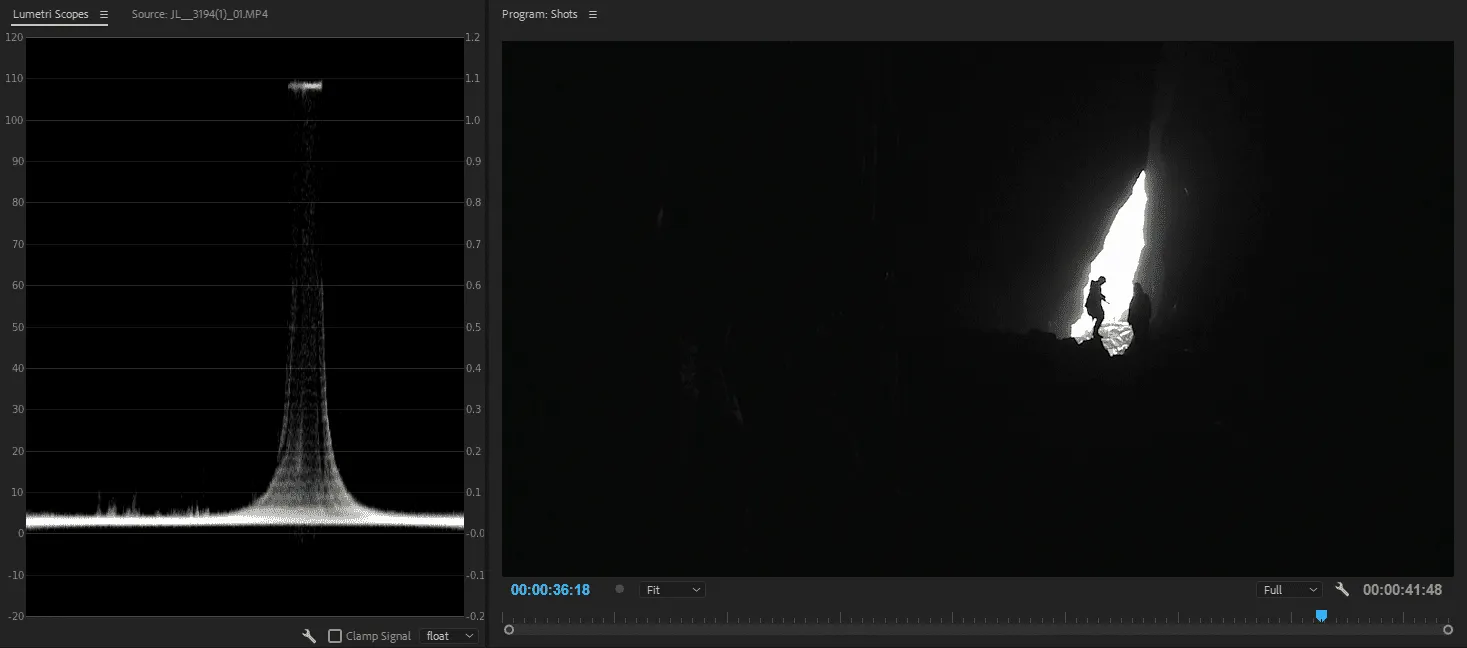The width and height of the screenshot is (1467, 648).
Task: Click the gray indicator dot beside the timecode
Action: (619, 590)
